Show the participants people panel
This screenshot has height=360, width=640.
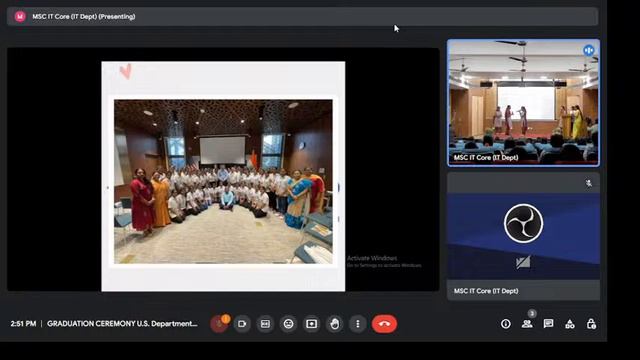(527, 324)
